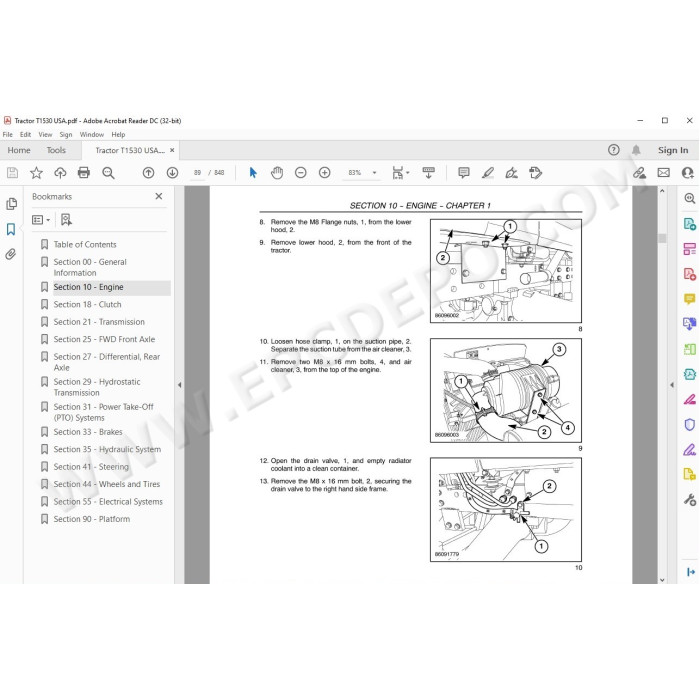
Task: Open the right pane search tool
Action: (x=690, y=199)
